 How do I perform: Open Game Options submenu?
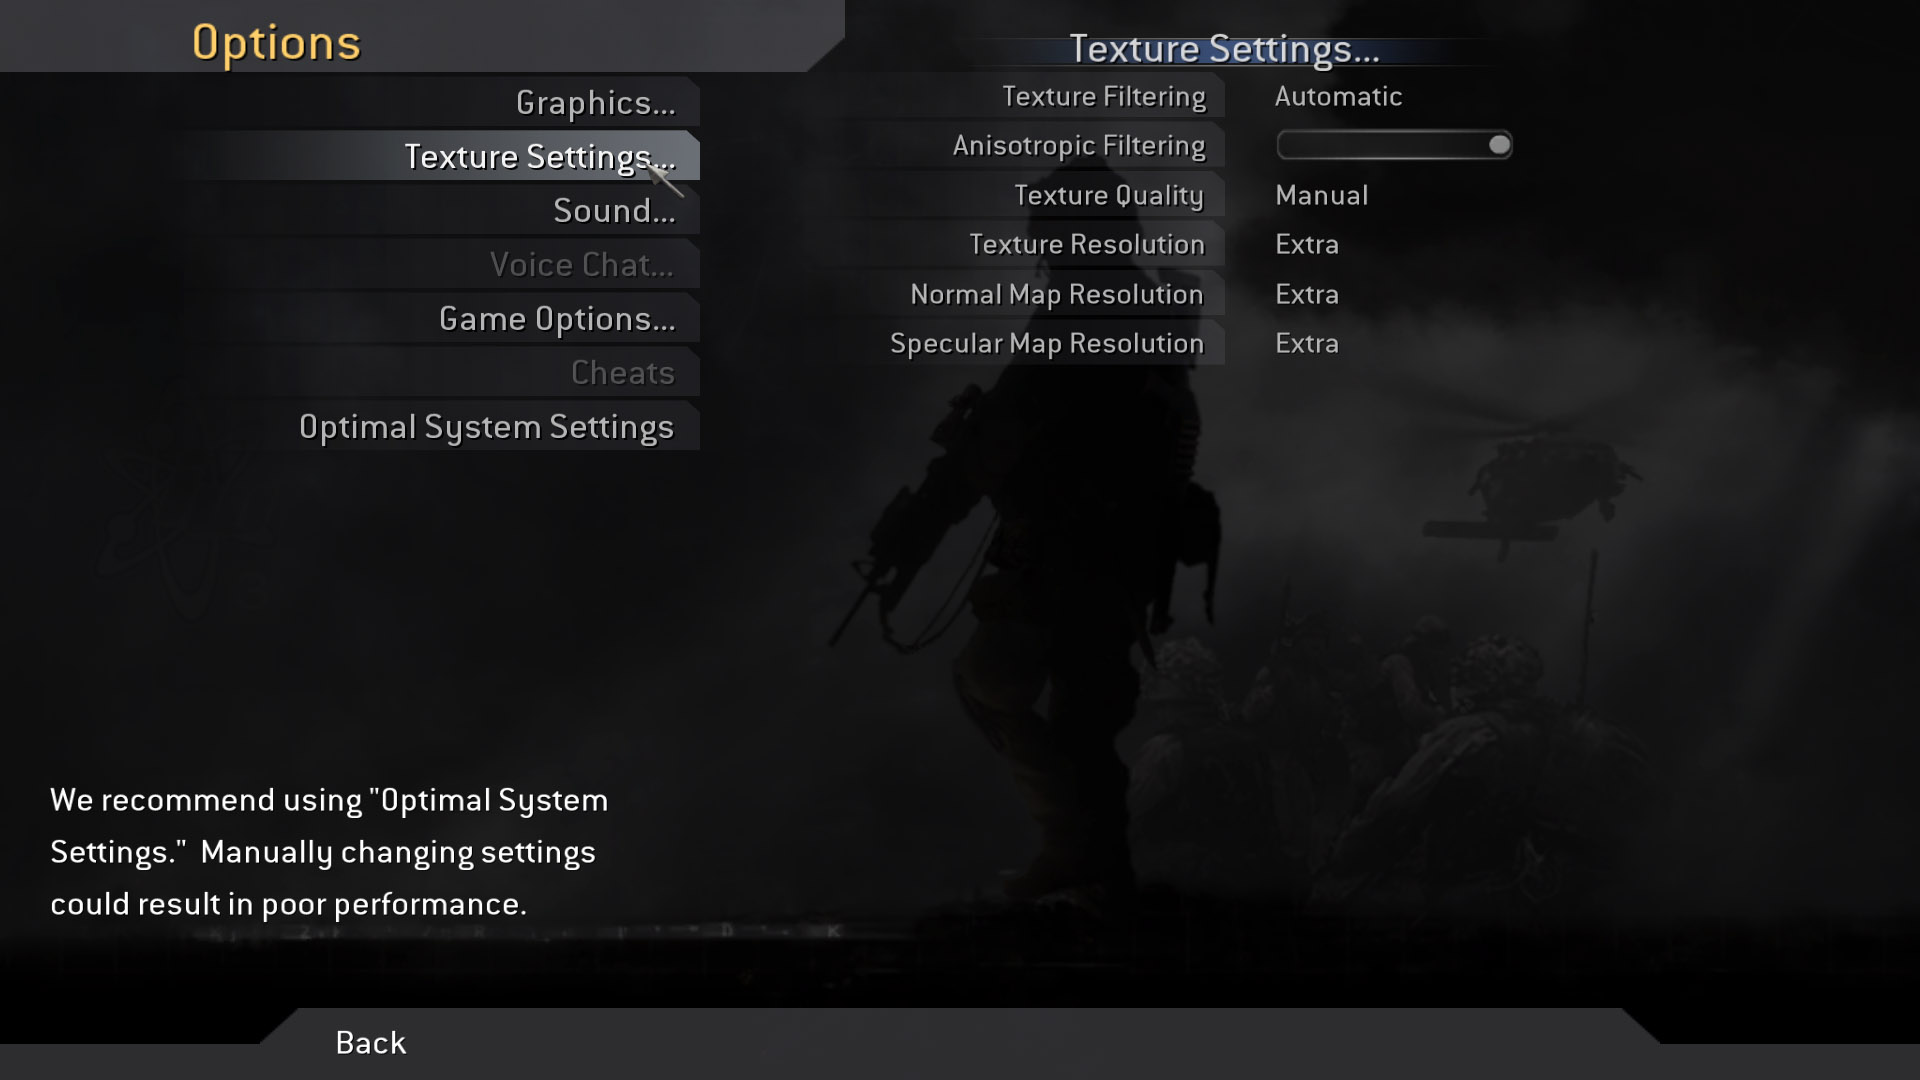557,319
